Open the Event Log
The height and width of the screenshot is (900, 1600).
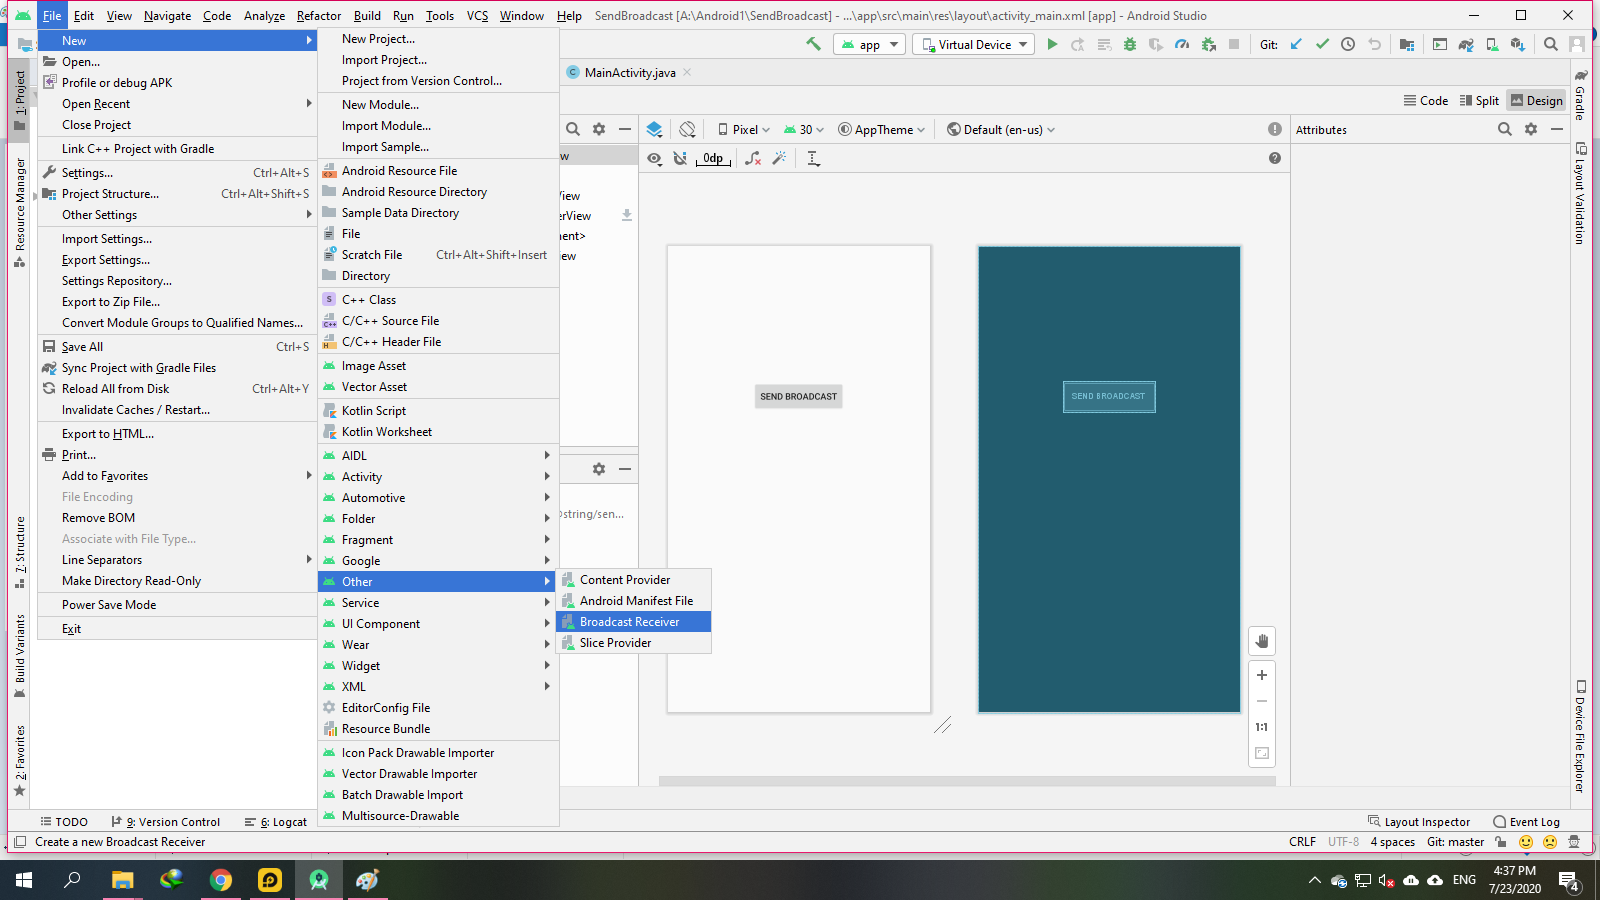pyautogui.click(x=1526, y=821)
